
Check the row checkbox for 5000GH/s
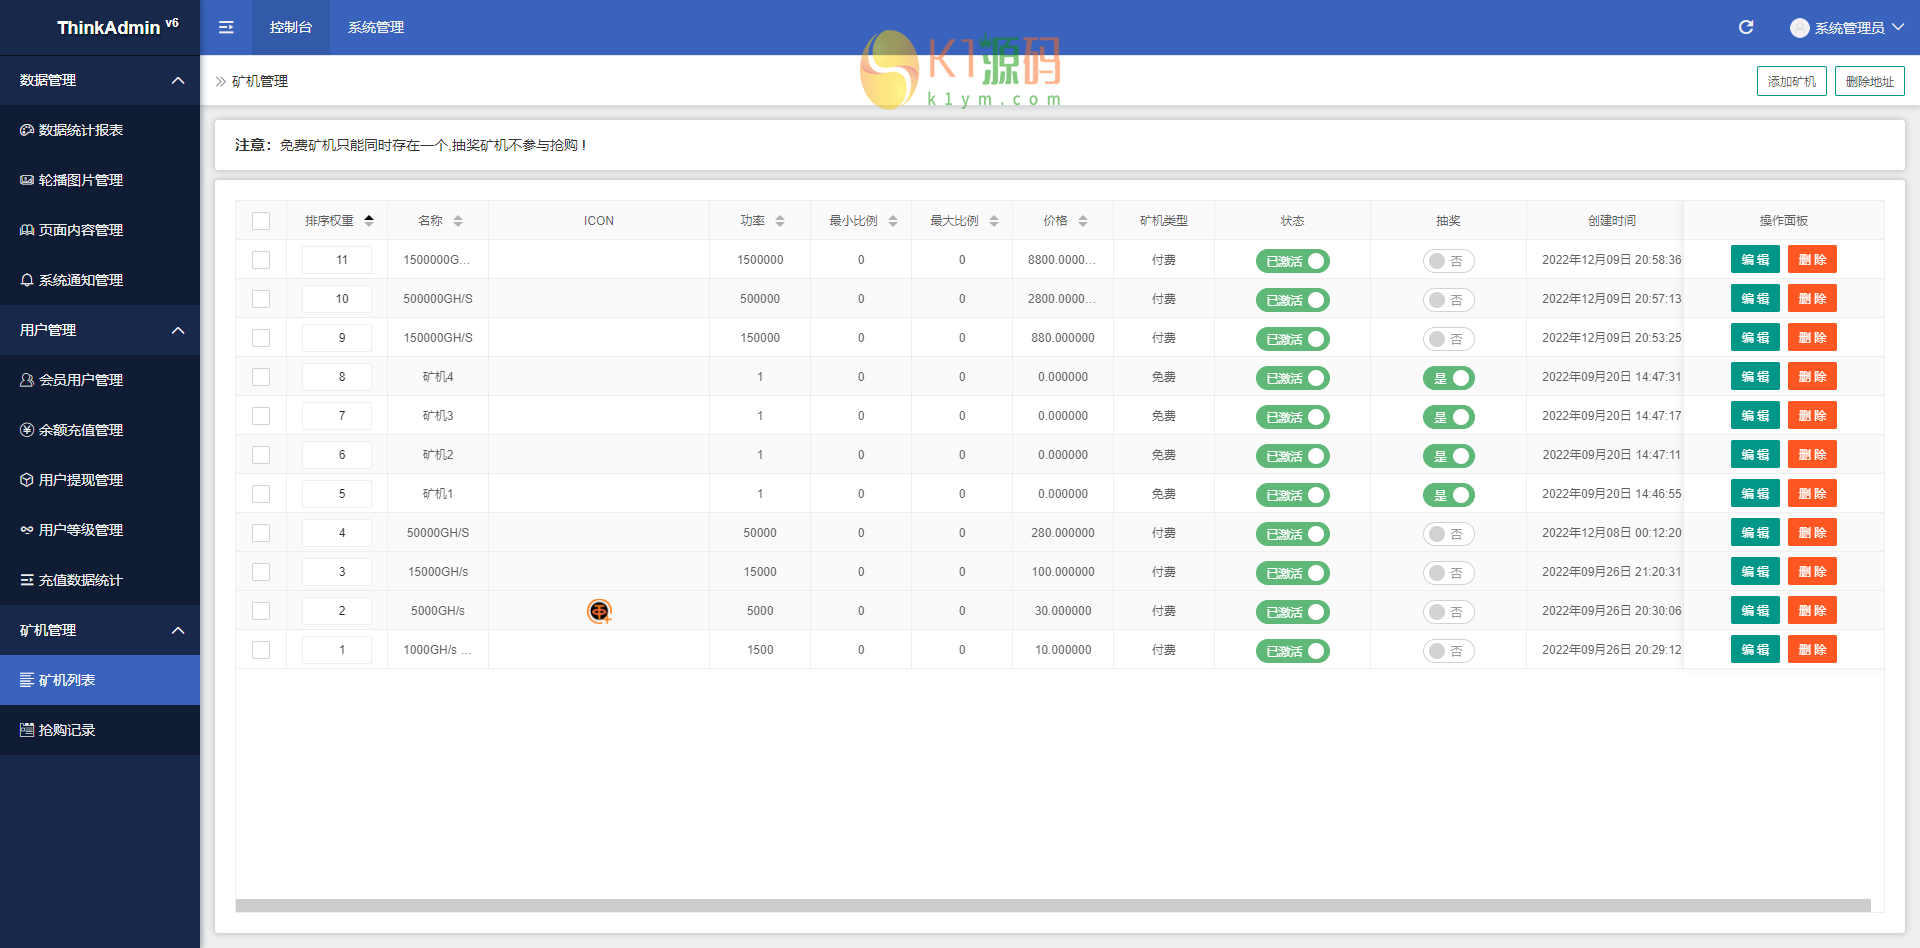[x=261, y=611]
